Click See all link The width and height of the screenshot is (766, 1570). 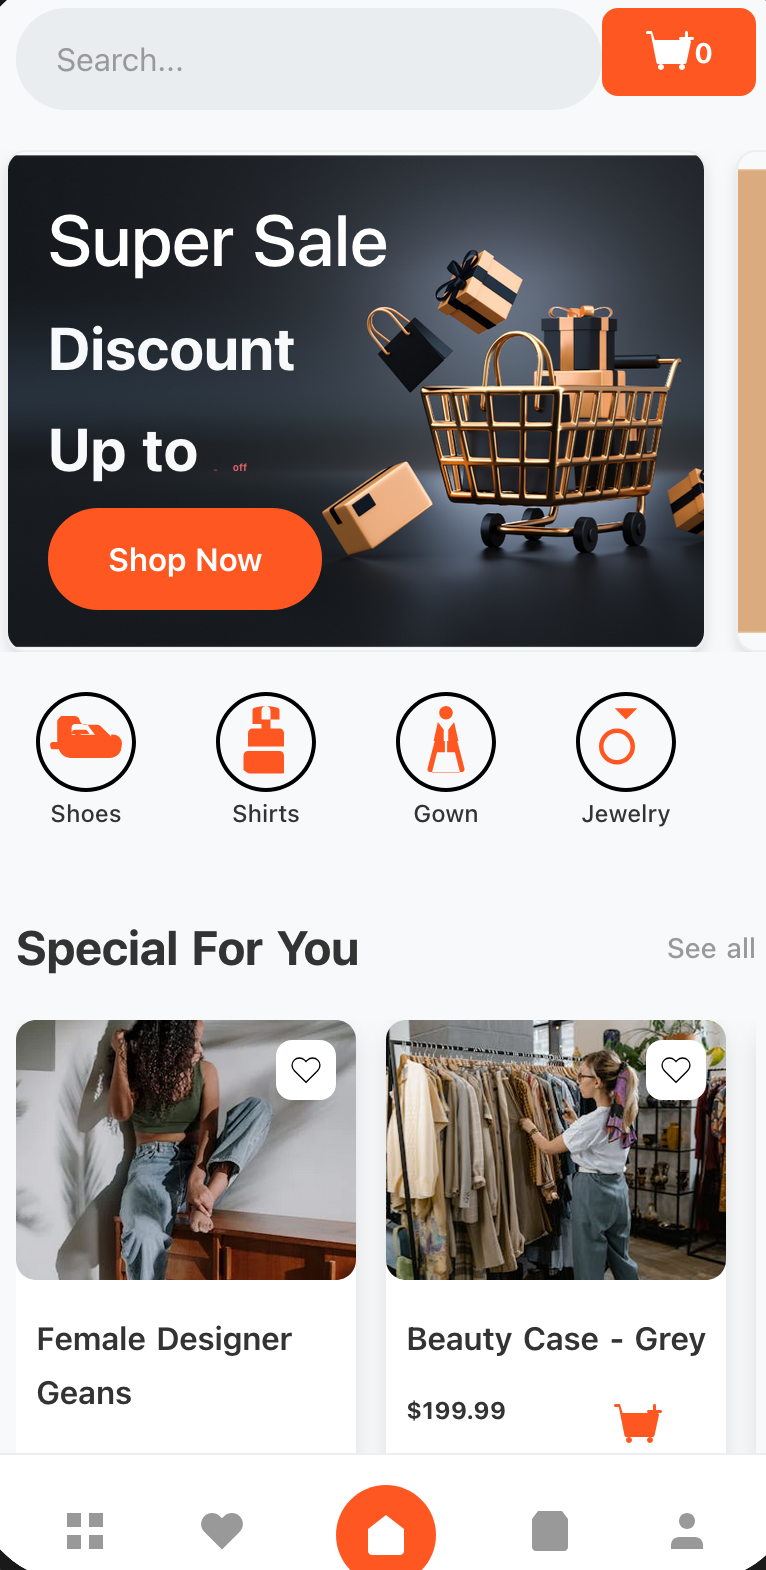pyautogui.click(x=711, y=948)
